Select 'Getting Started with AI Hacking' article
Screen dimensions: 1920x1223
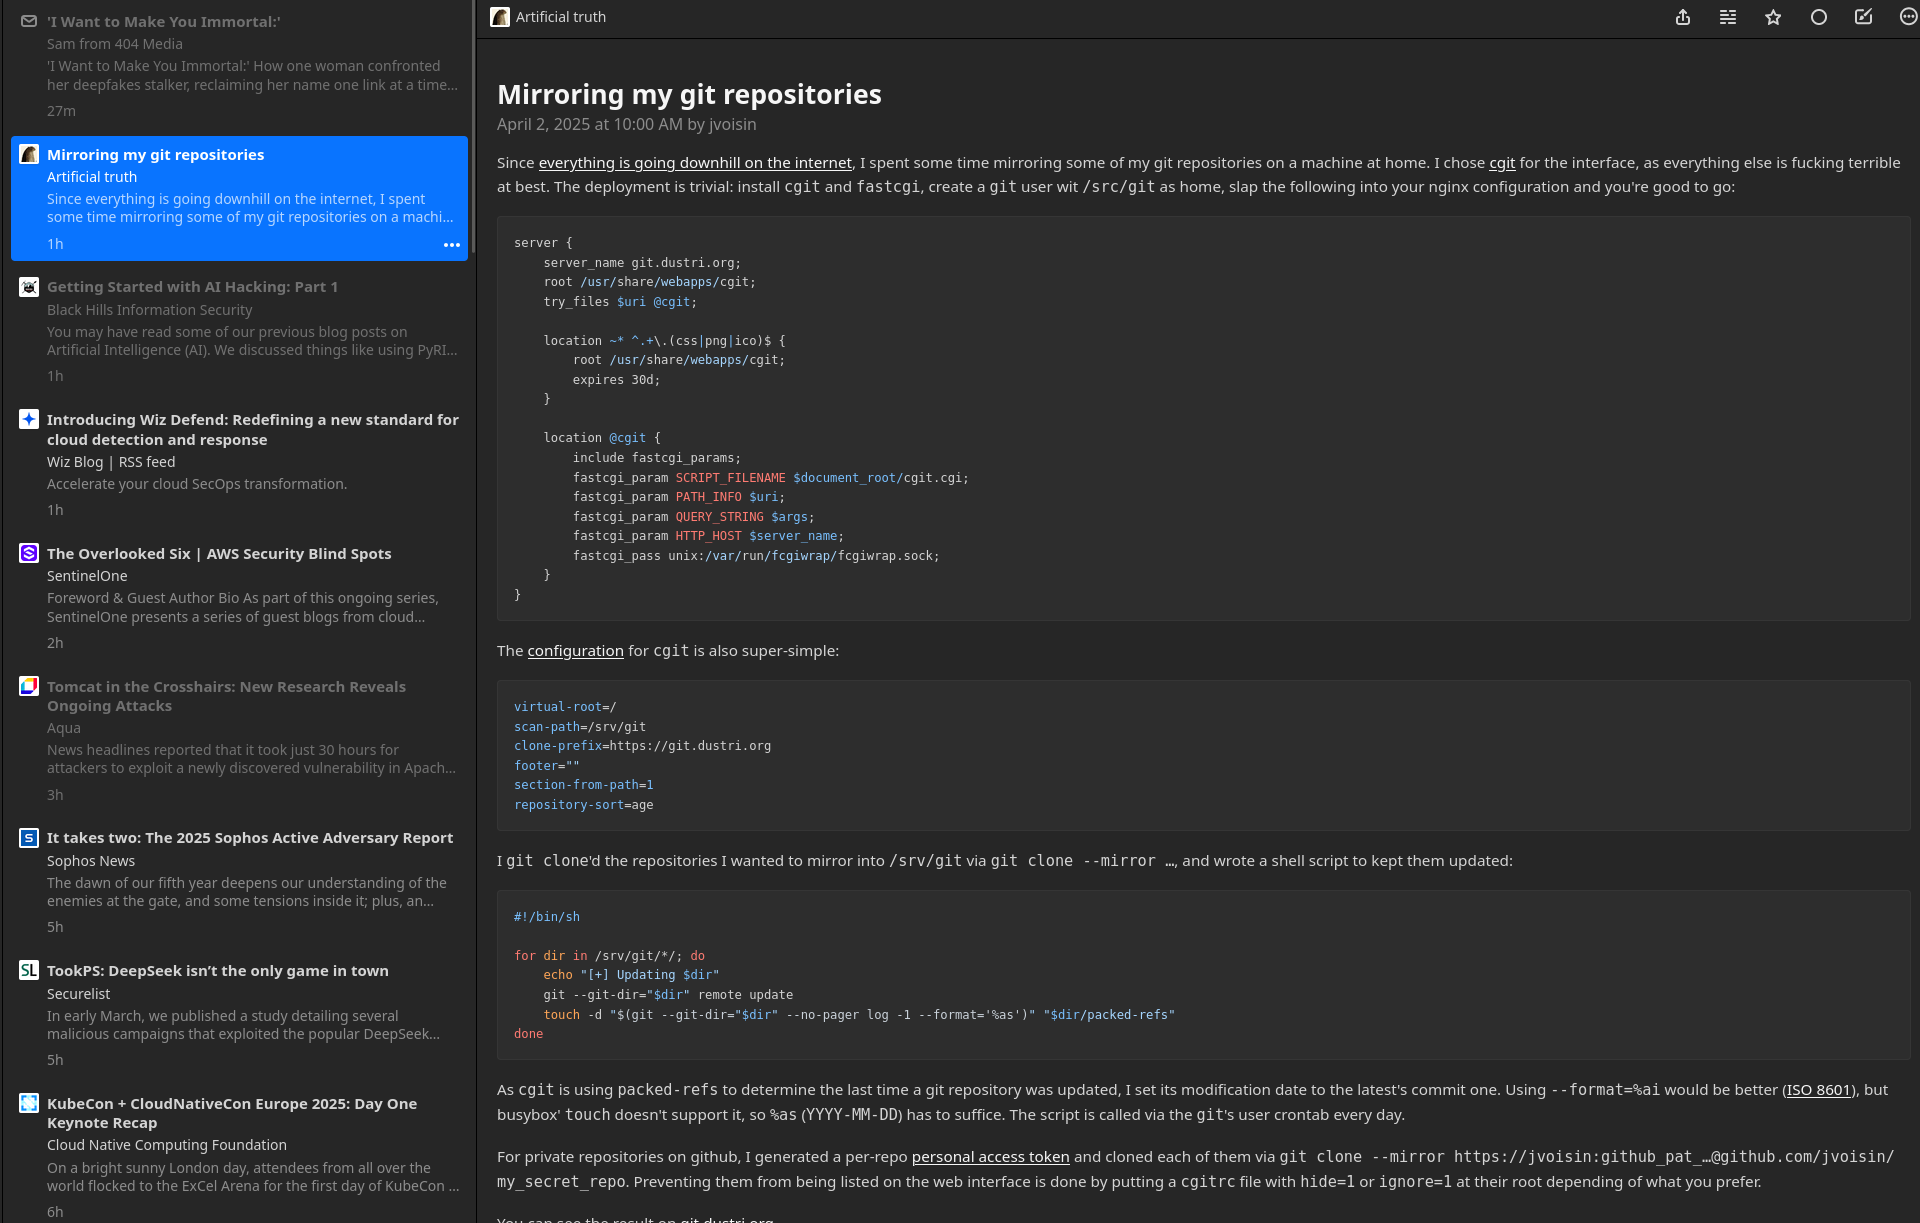coord(192,287)
